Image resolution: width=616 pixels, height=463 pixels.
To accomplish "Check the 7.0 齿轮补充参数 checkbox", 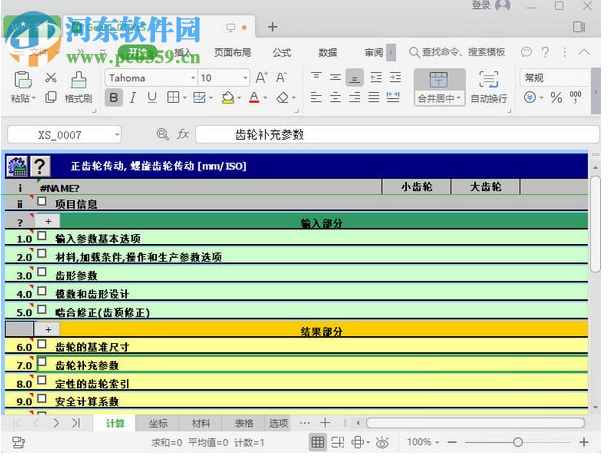I will pos(42,362).
